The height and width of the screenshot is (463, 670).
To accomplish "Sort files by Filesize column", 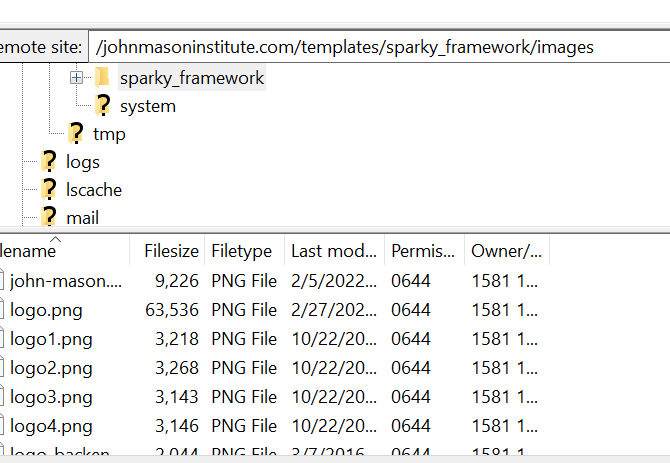I will pos(167,251).
